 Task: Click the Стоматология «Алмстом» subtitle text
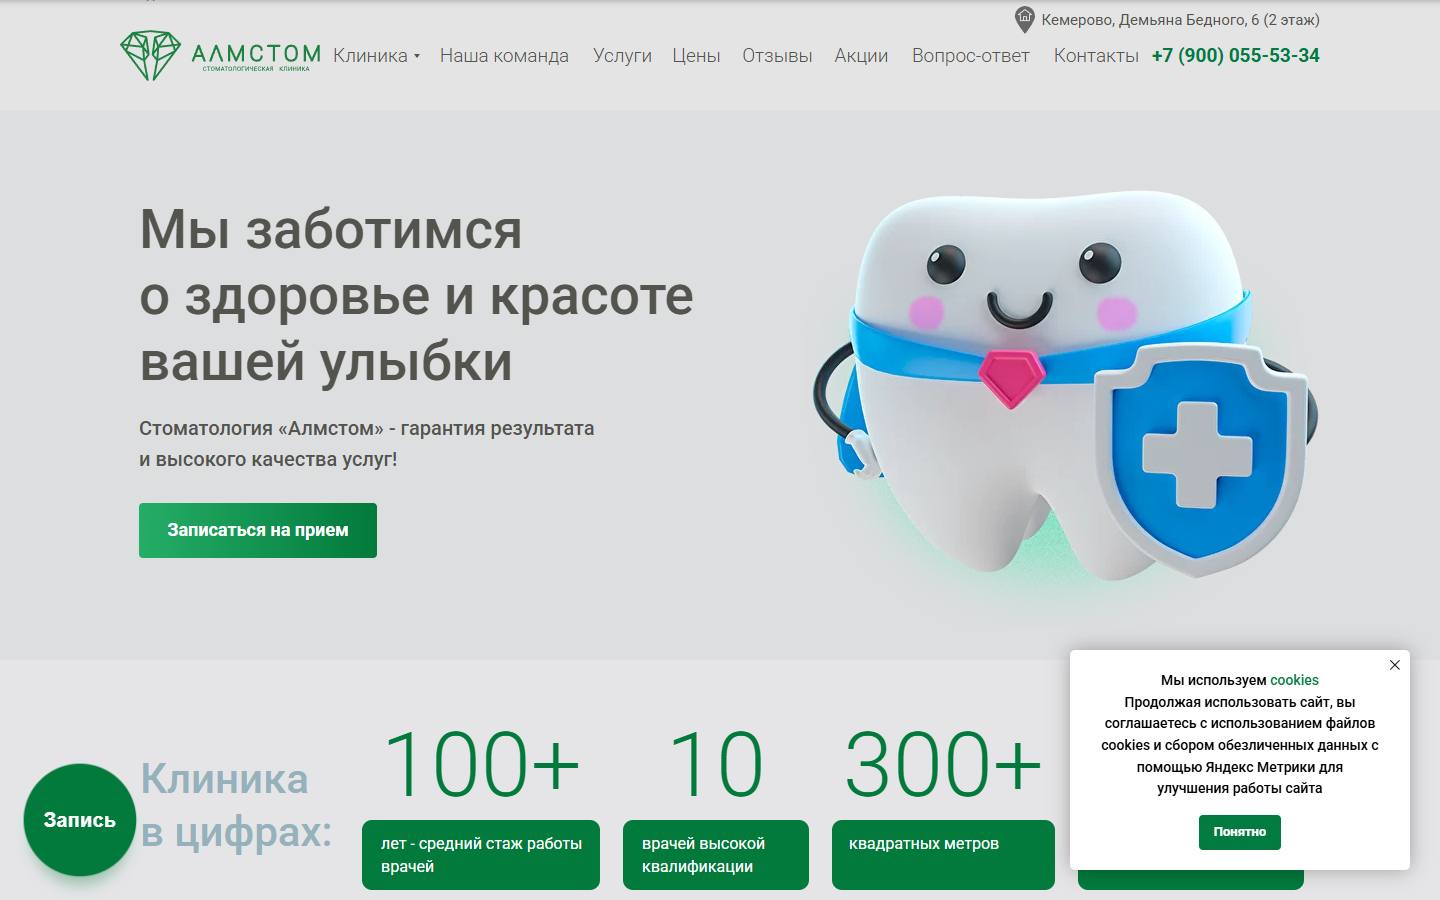[367, 444]
